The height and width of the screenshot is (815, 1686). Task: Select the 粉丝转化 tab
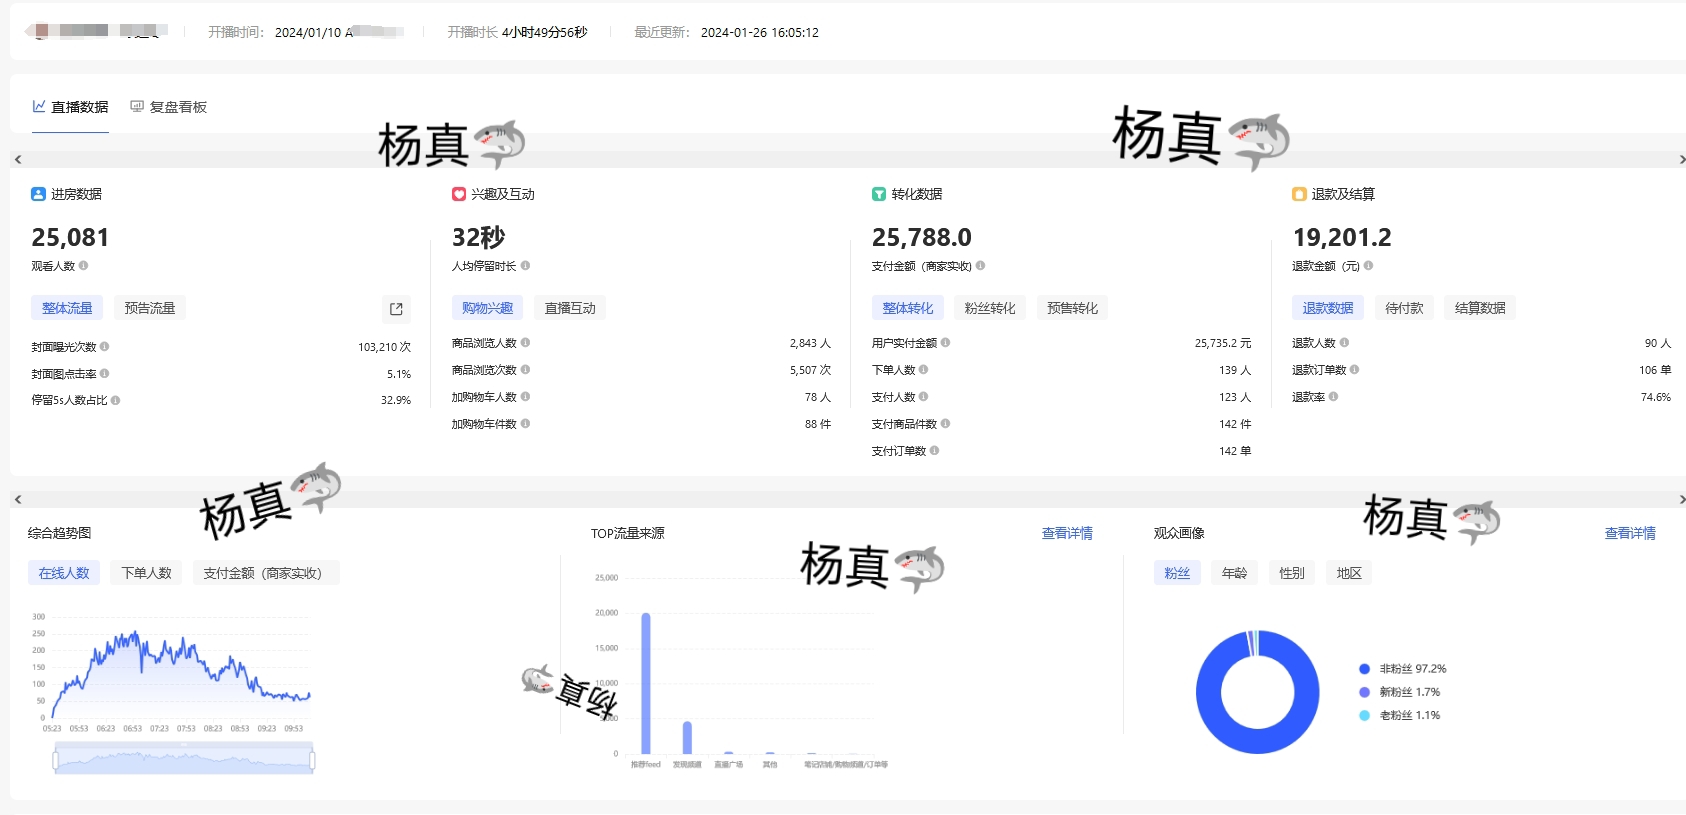(989, 308)
